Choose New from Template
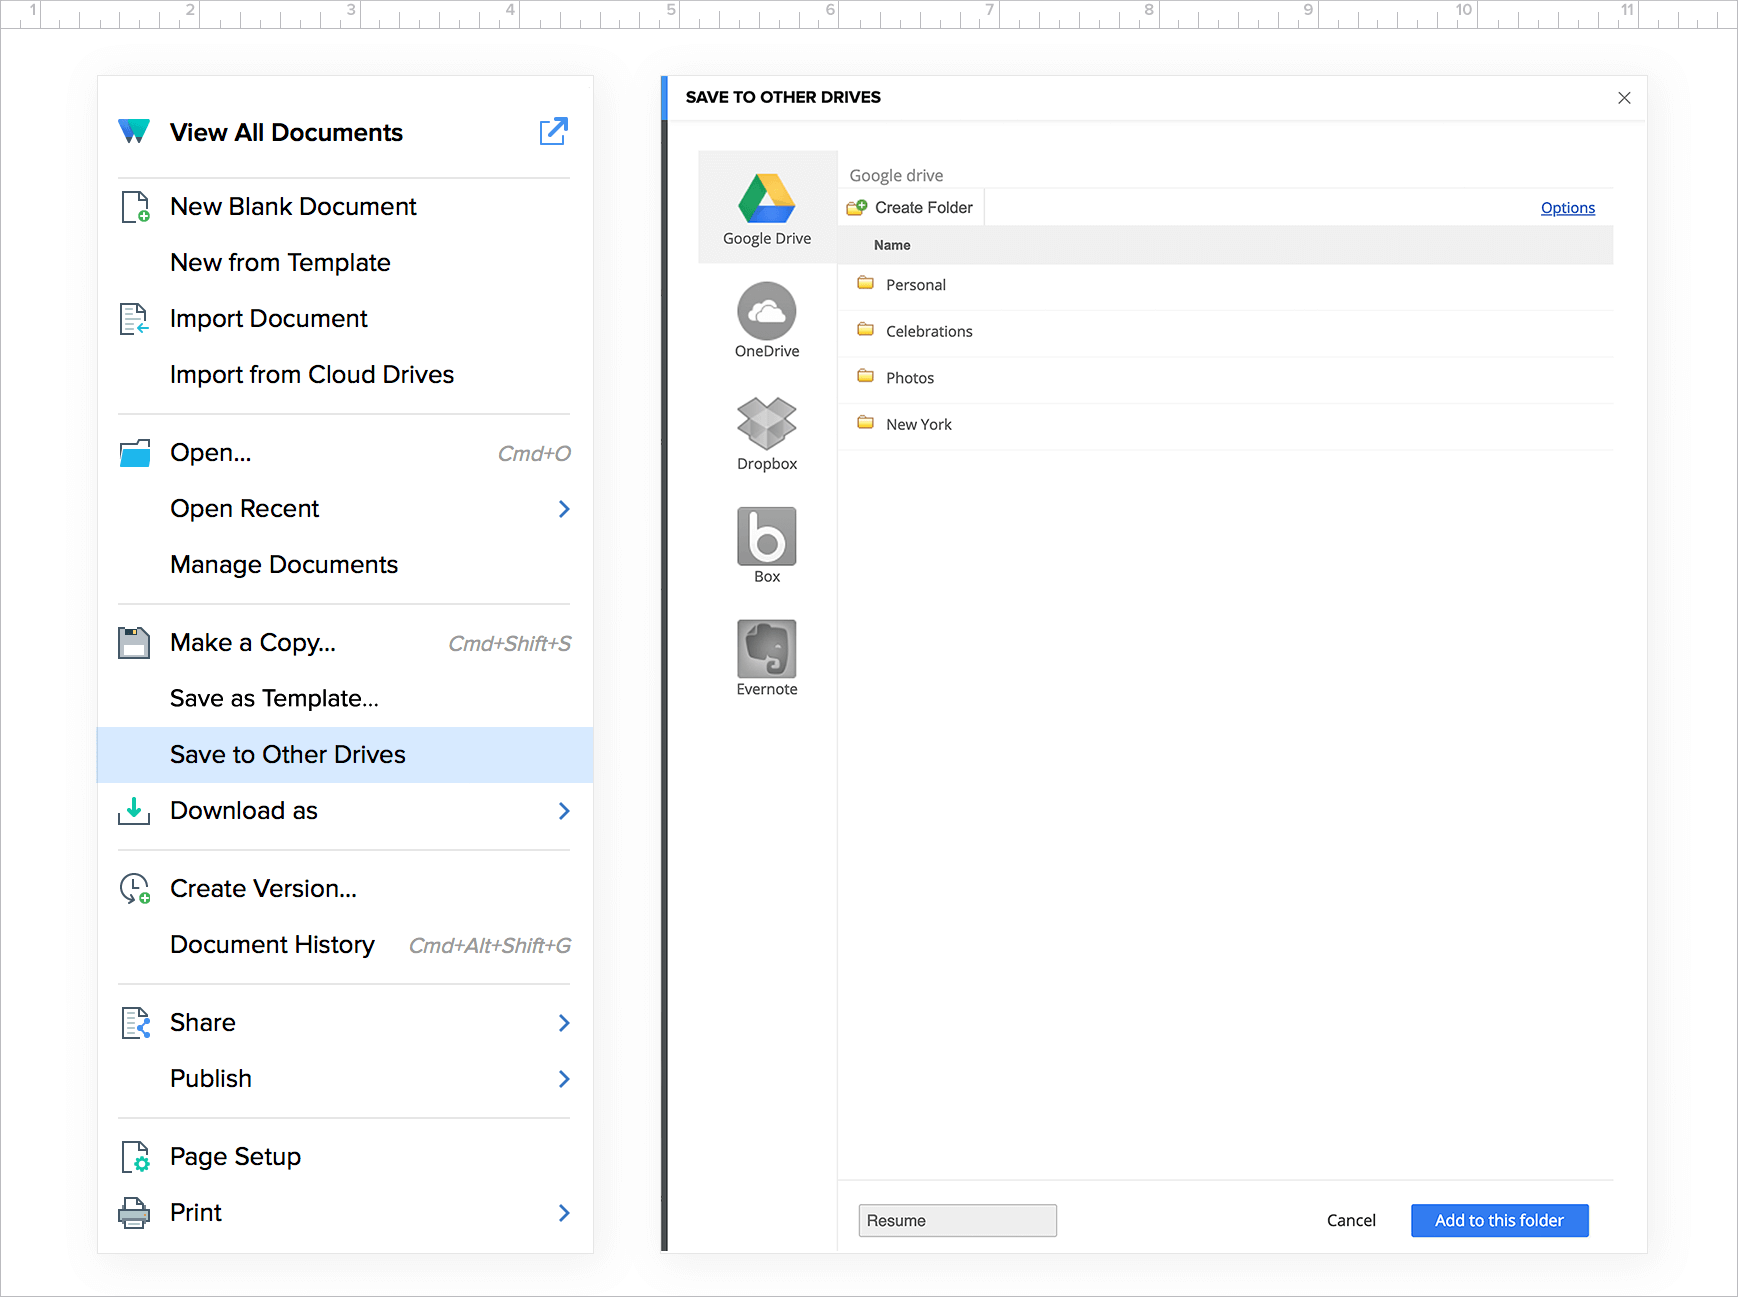This screenshot has width=1738, height=1297. [280, 262]
